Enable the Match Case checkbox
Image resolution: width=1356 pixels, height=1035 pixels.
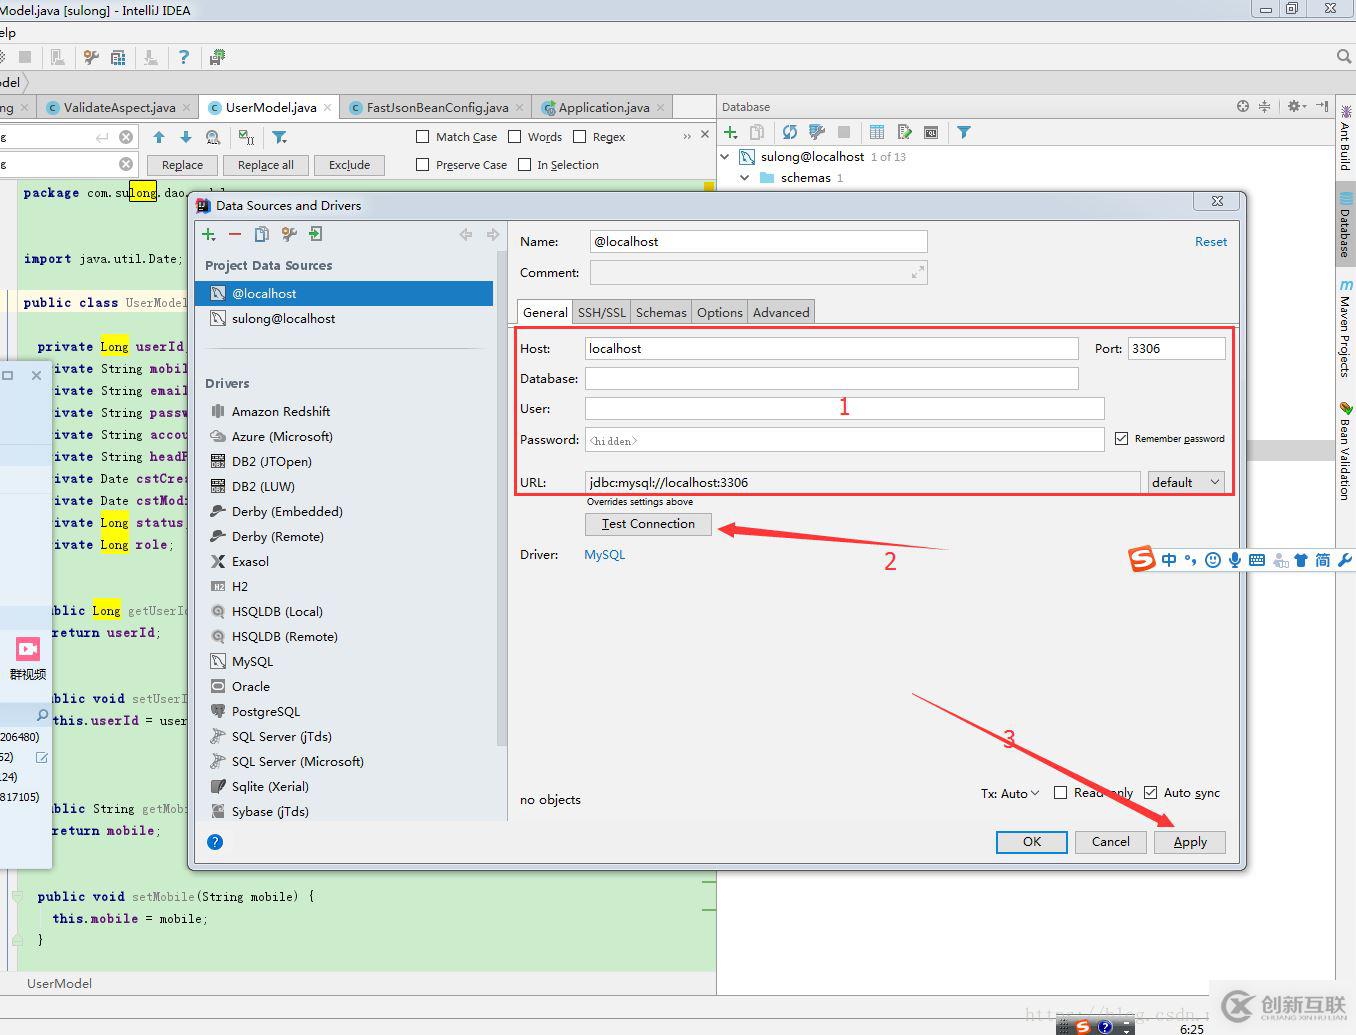click(423, 137)
